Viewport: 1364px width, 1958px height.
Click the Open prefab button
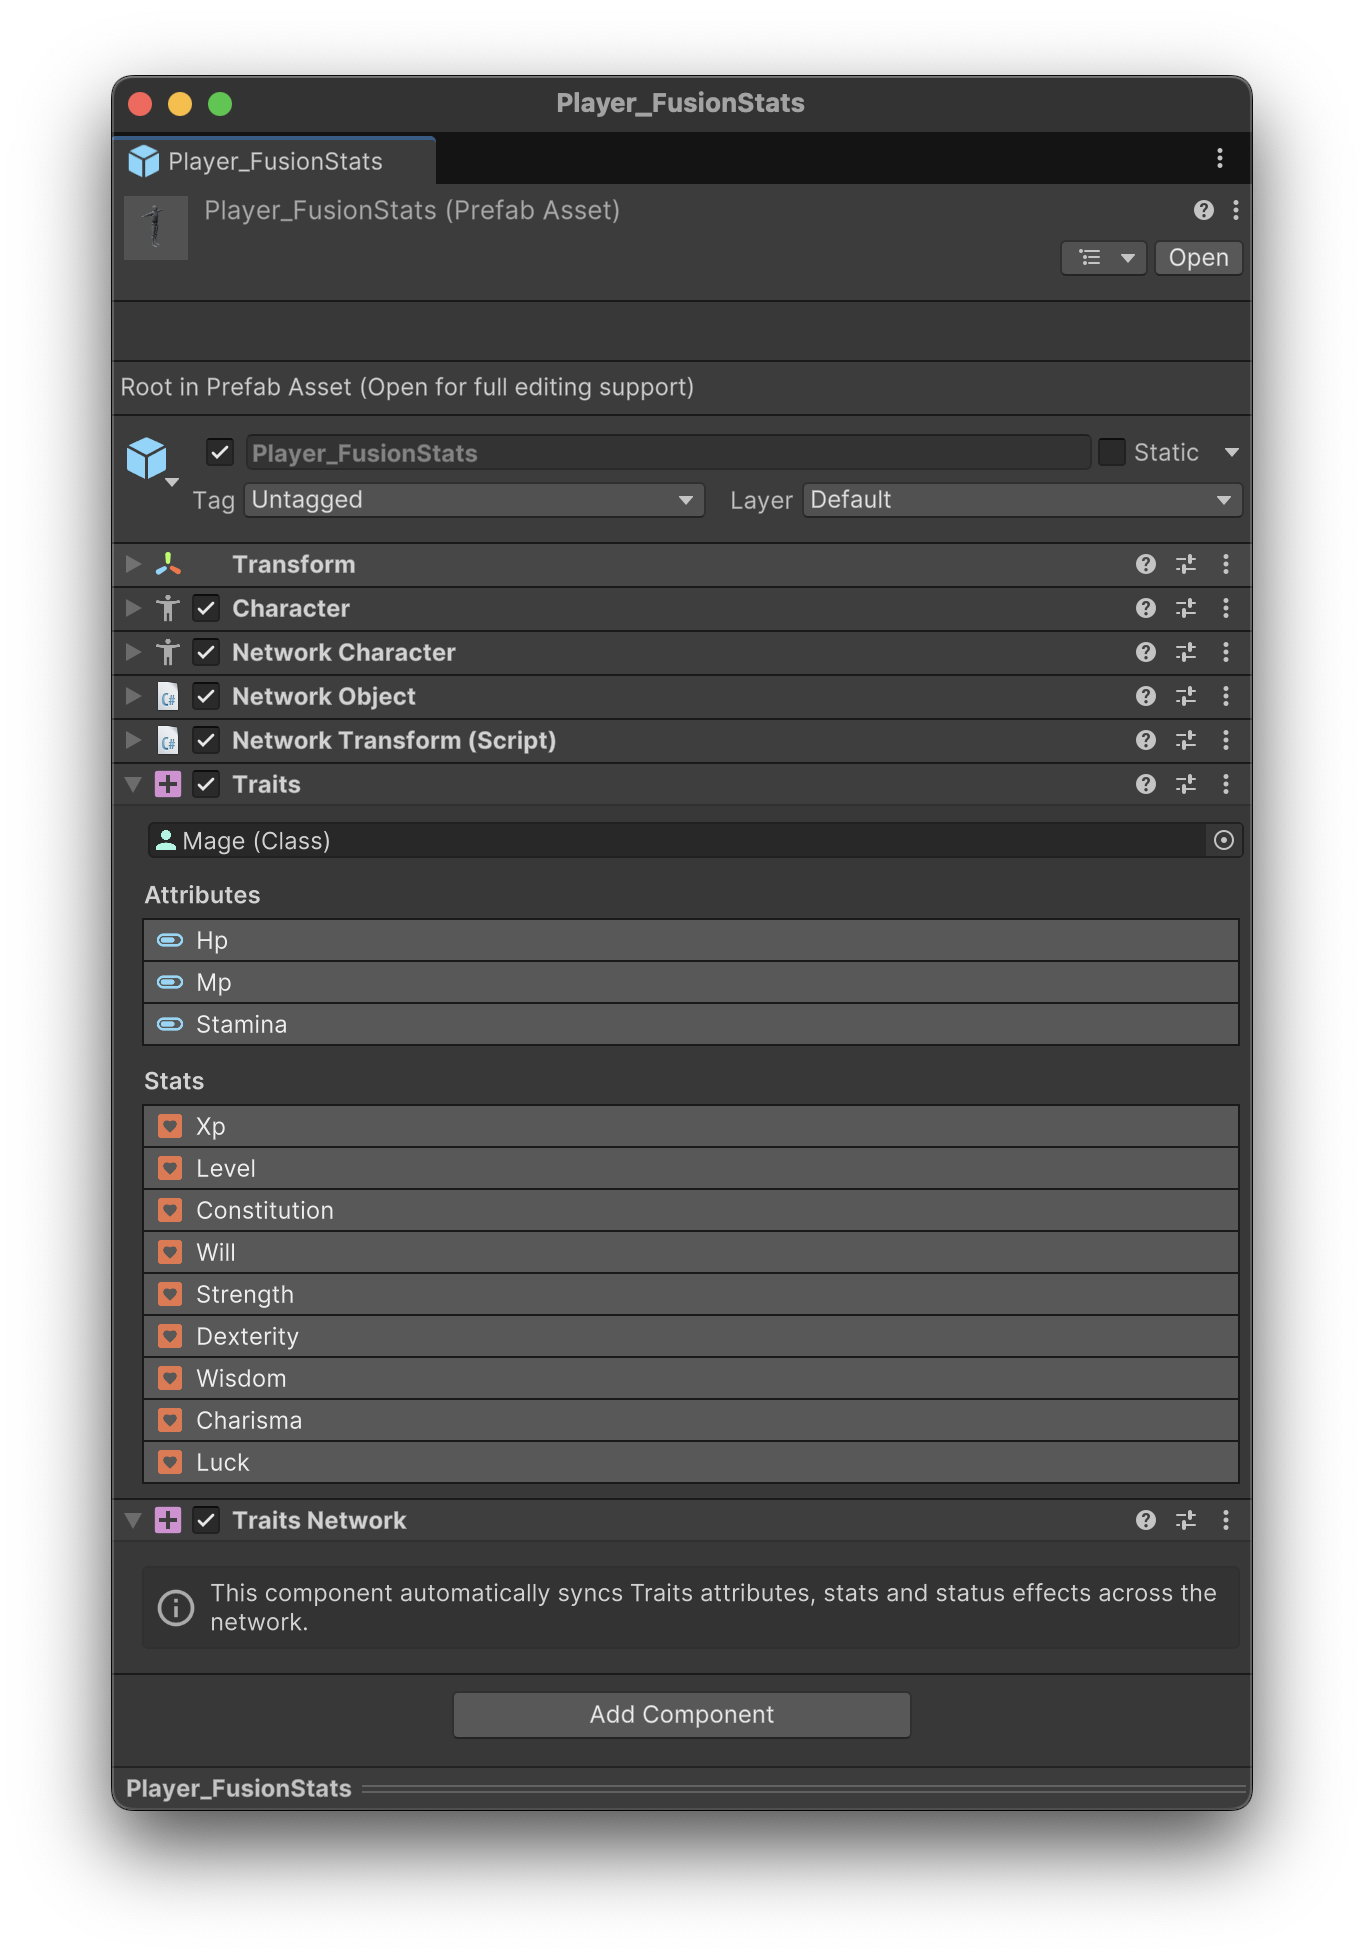pos(1198,258)
